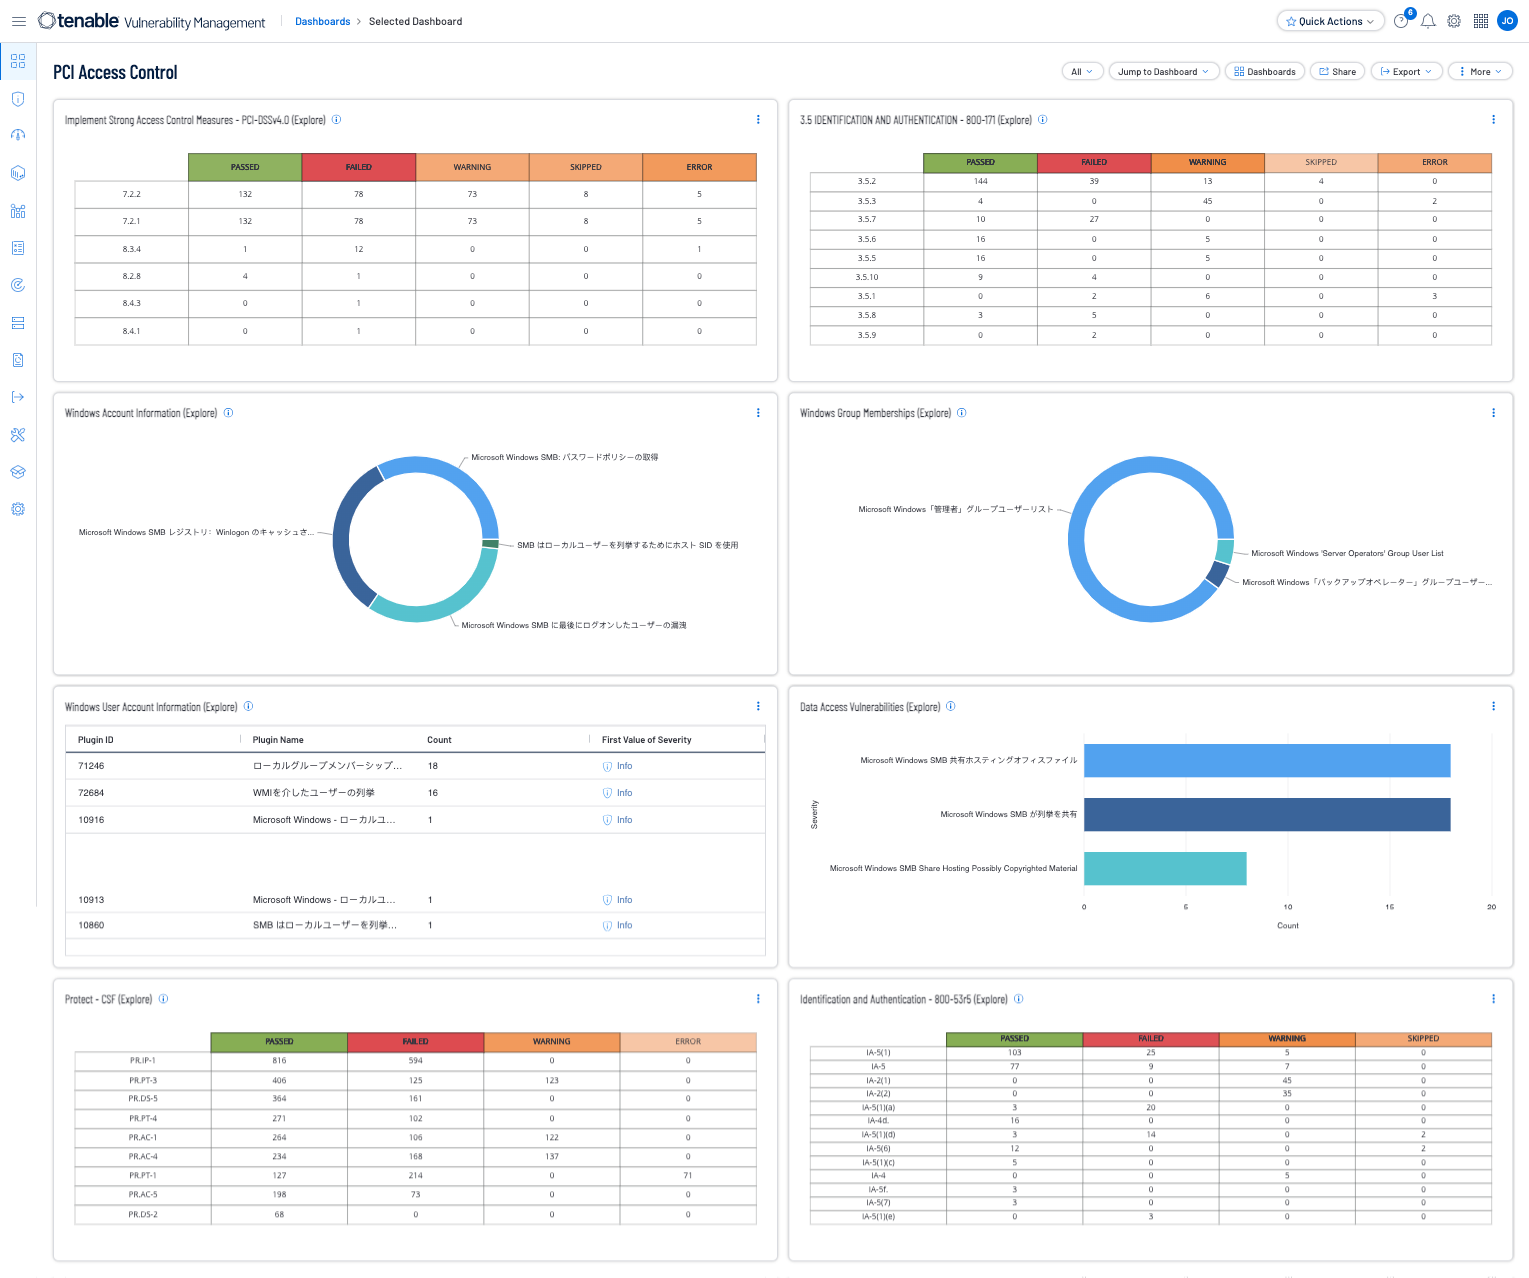Open kebab menu for Data Access Vulnerabilities widget

tap(1494, 706)
